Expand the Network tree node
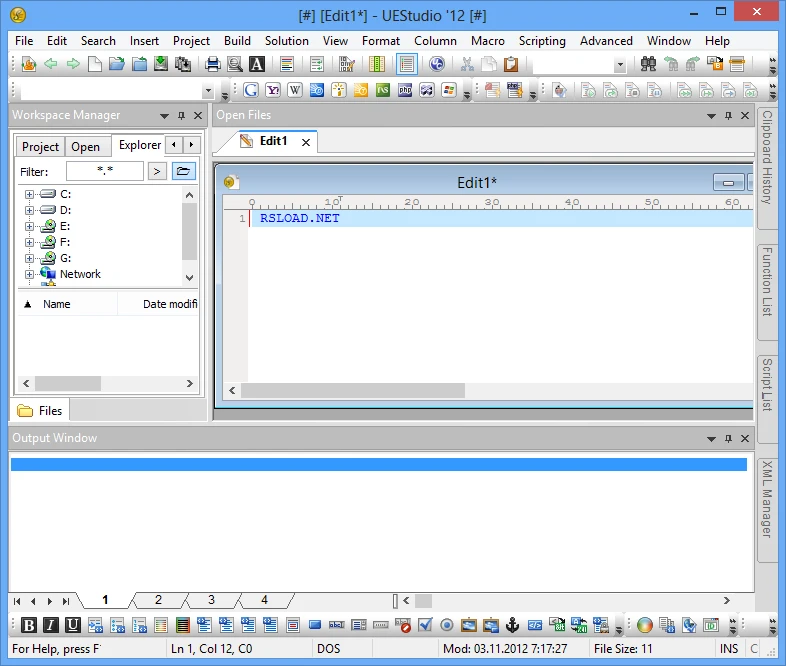 (x=30, y=274)
